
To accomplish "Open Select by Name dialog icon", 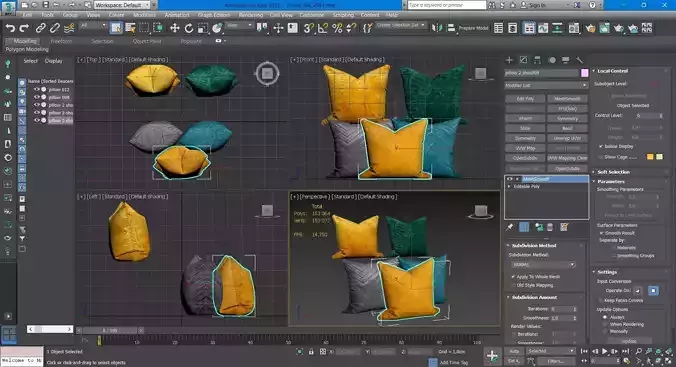I will click(130, 28).
